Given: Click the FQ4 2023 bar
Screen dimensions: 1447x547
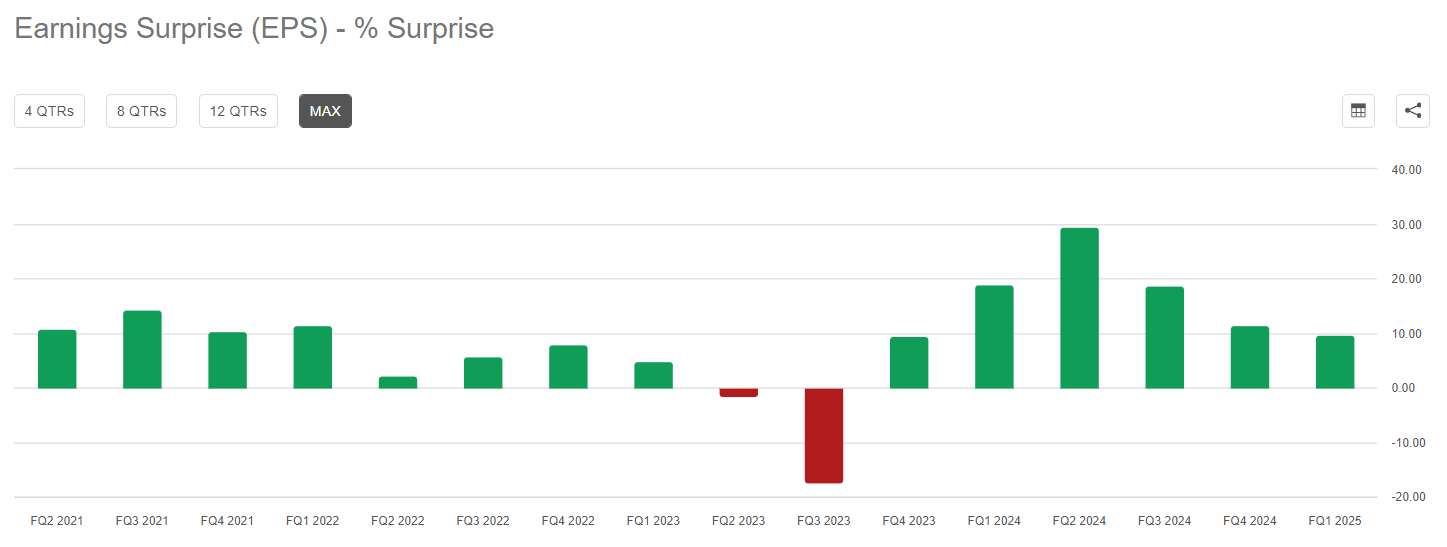Looking at the screenshot, I should [x=909, y=363].
